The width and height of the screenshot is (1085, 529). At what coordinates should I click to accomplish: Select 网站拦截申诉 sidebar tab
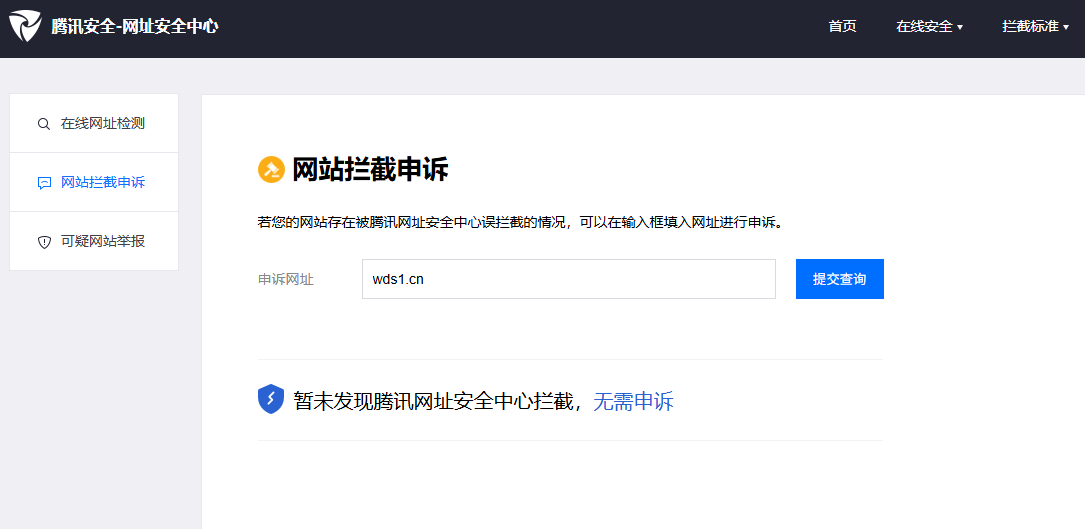[94, 182]
